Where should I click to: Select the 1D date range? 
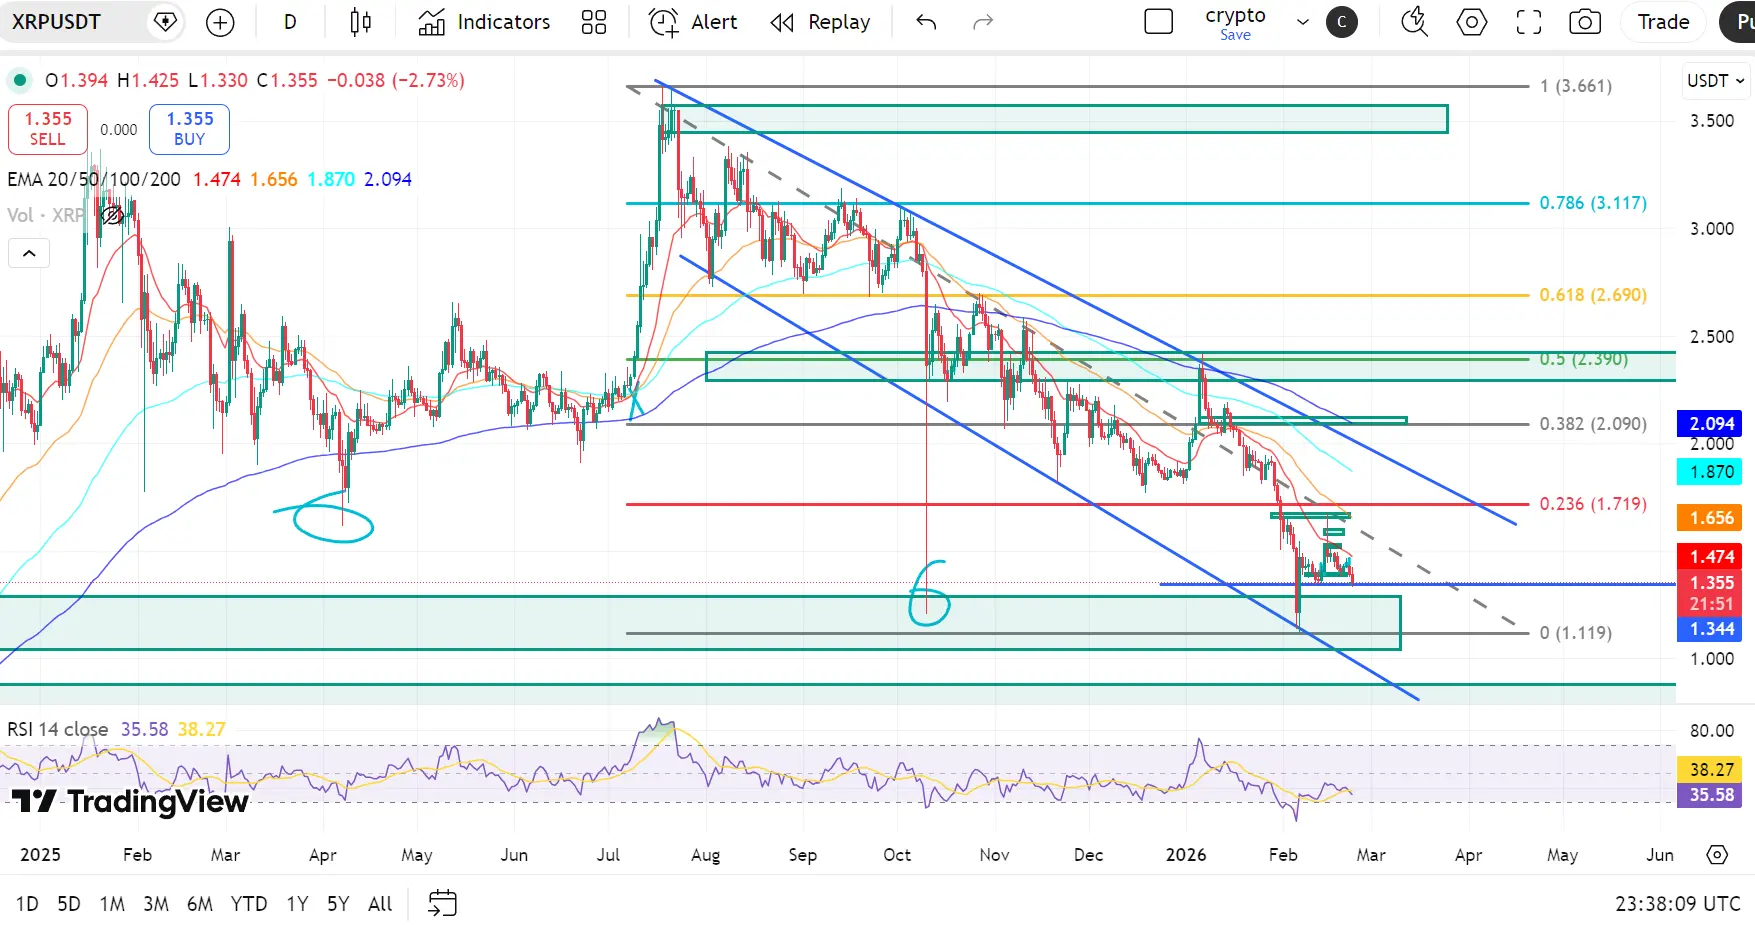(27, 904)
